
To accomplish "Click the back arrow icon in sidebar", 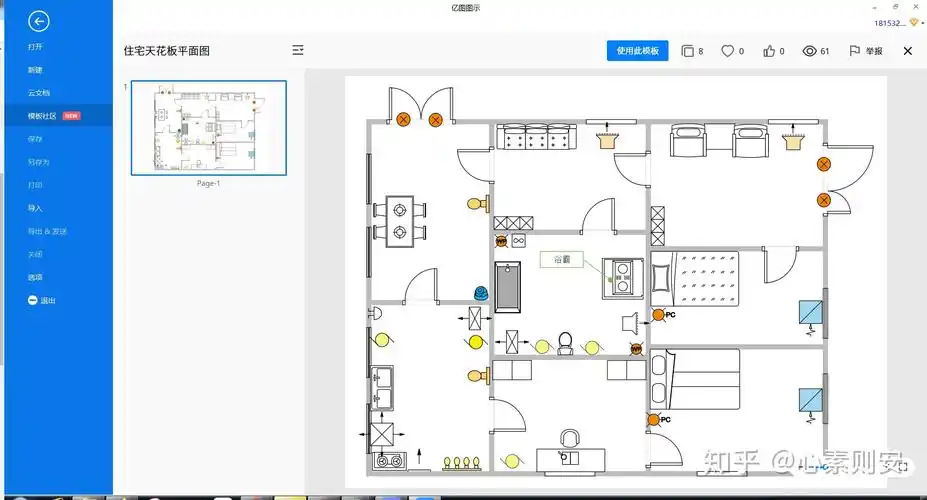I will pos(39,21).
